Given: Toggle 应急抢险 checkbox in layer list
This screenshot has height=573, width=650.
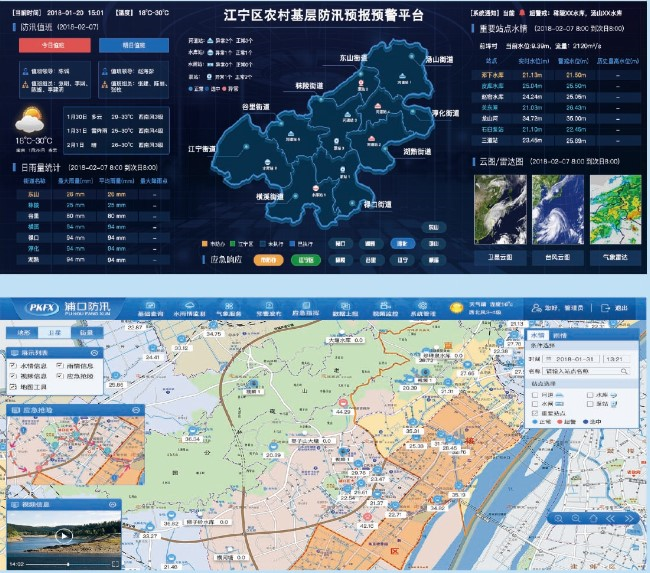Looking at the screenshot, I should pyautogui.click(x=60, y=376).
